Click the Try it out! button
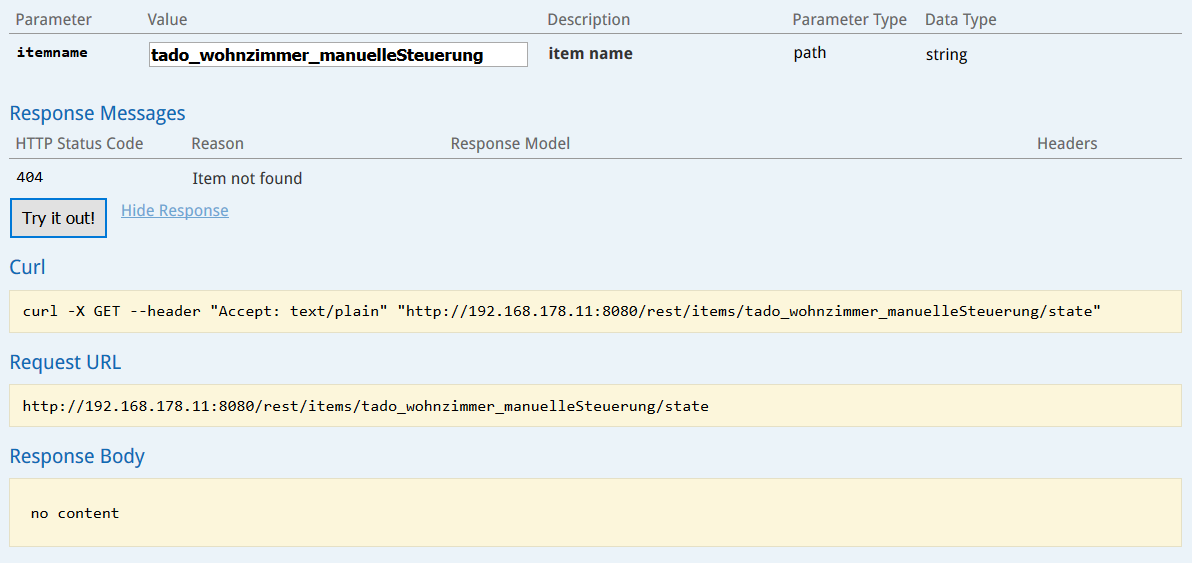Image resolution: width=1192 pixels, height=563 pixels. tap(59, 218)
